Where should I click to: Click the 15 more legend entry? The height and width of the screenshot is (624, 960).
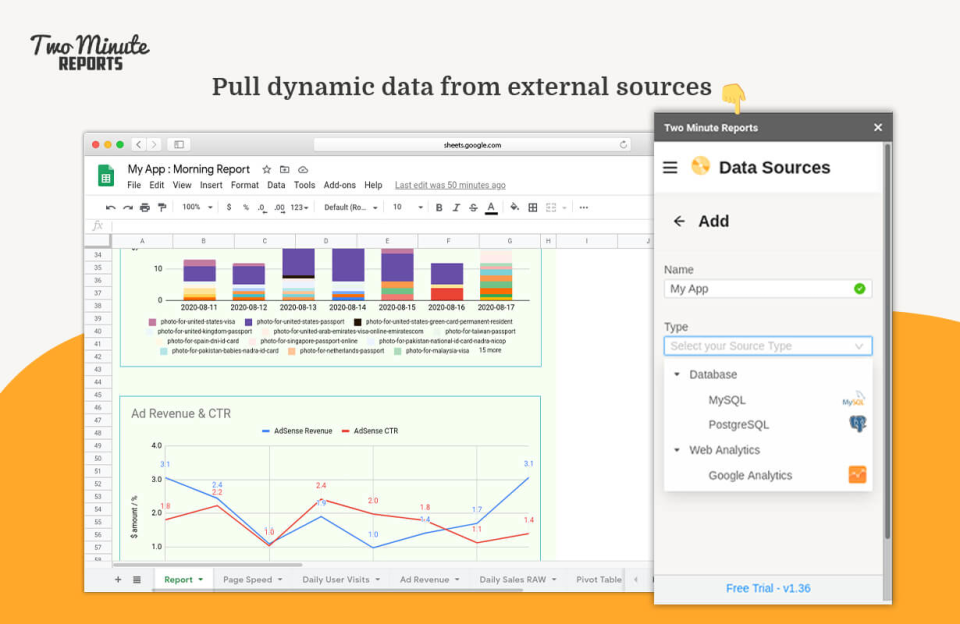(x=490, y=350)
